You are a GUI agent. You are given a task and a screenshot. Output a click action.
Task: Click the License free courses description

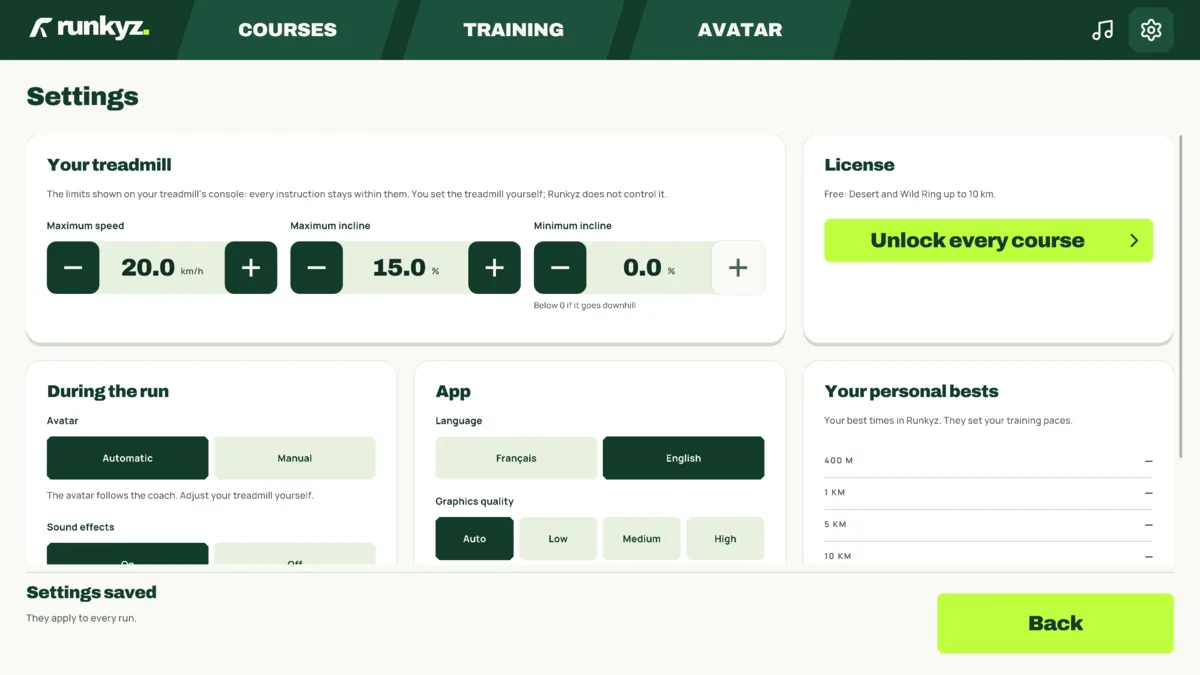tap(910, 194)
